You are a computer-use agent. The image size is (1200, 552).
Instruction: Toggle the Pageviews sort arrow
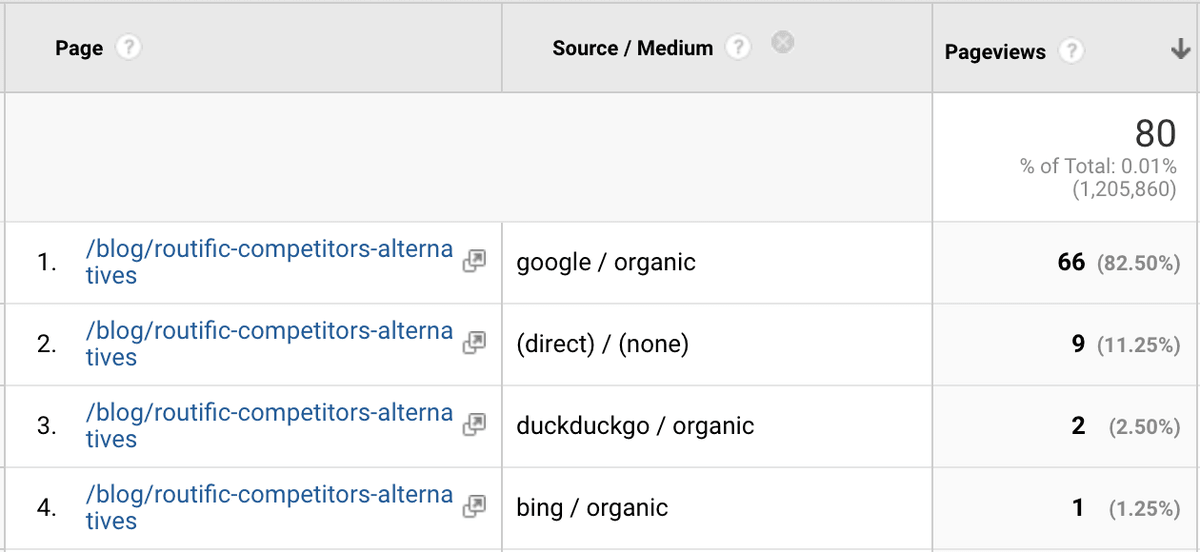coord(1180,51)
